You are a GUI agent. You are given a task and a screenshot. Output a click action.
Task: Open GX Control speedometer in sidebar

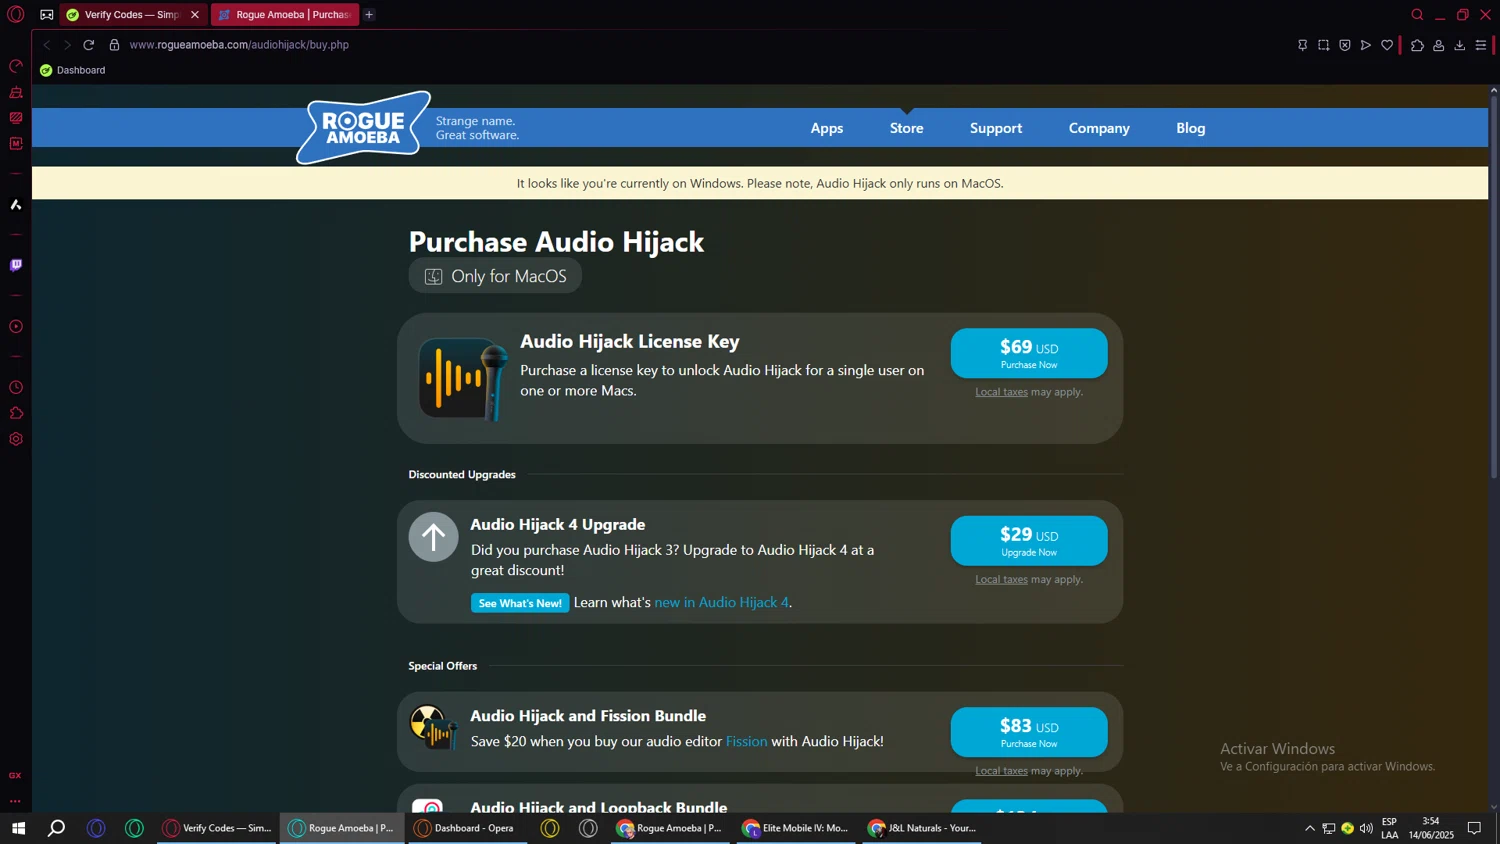coord(16,66)
